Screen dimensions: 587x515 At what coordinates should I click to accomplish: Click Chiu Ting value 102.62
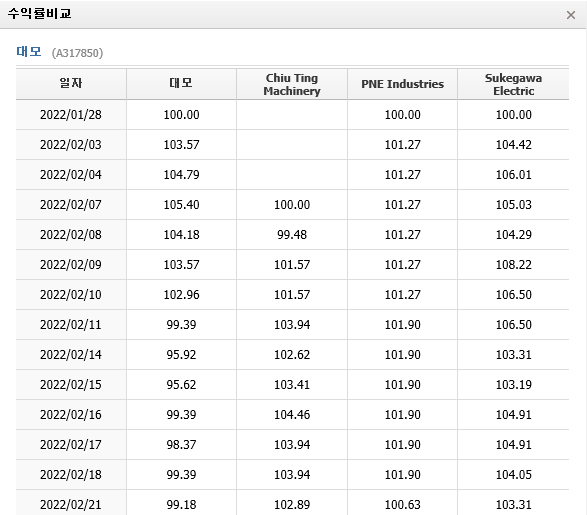(x=292, y=354)
